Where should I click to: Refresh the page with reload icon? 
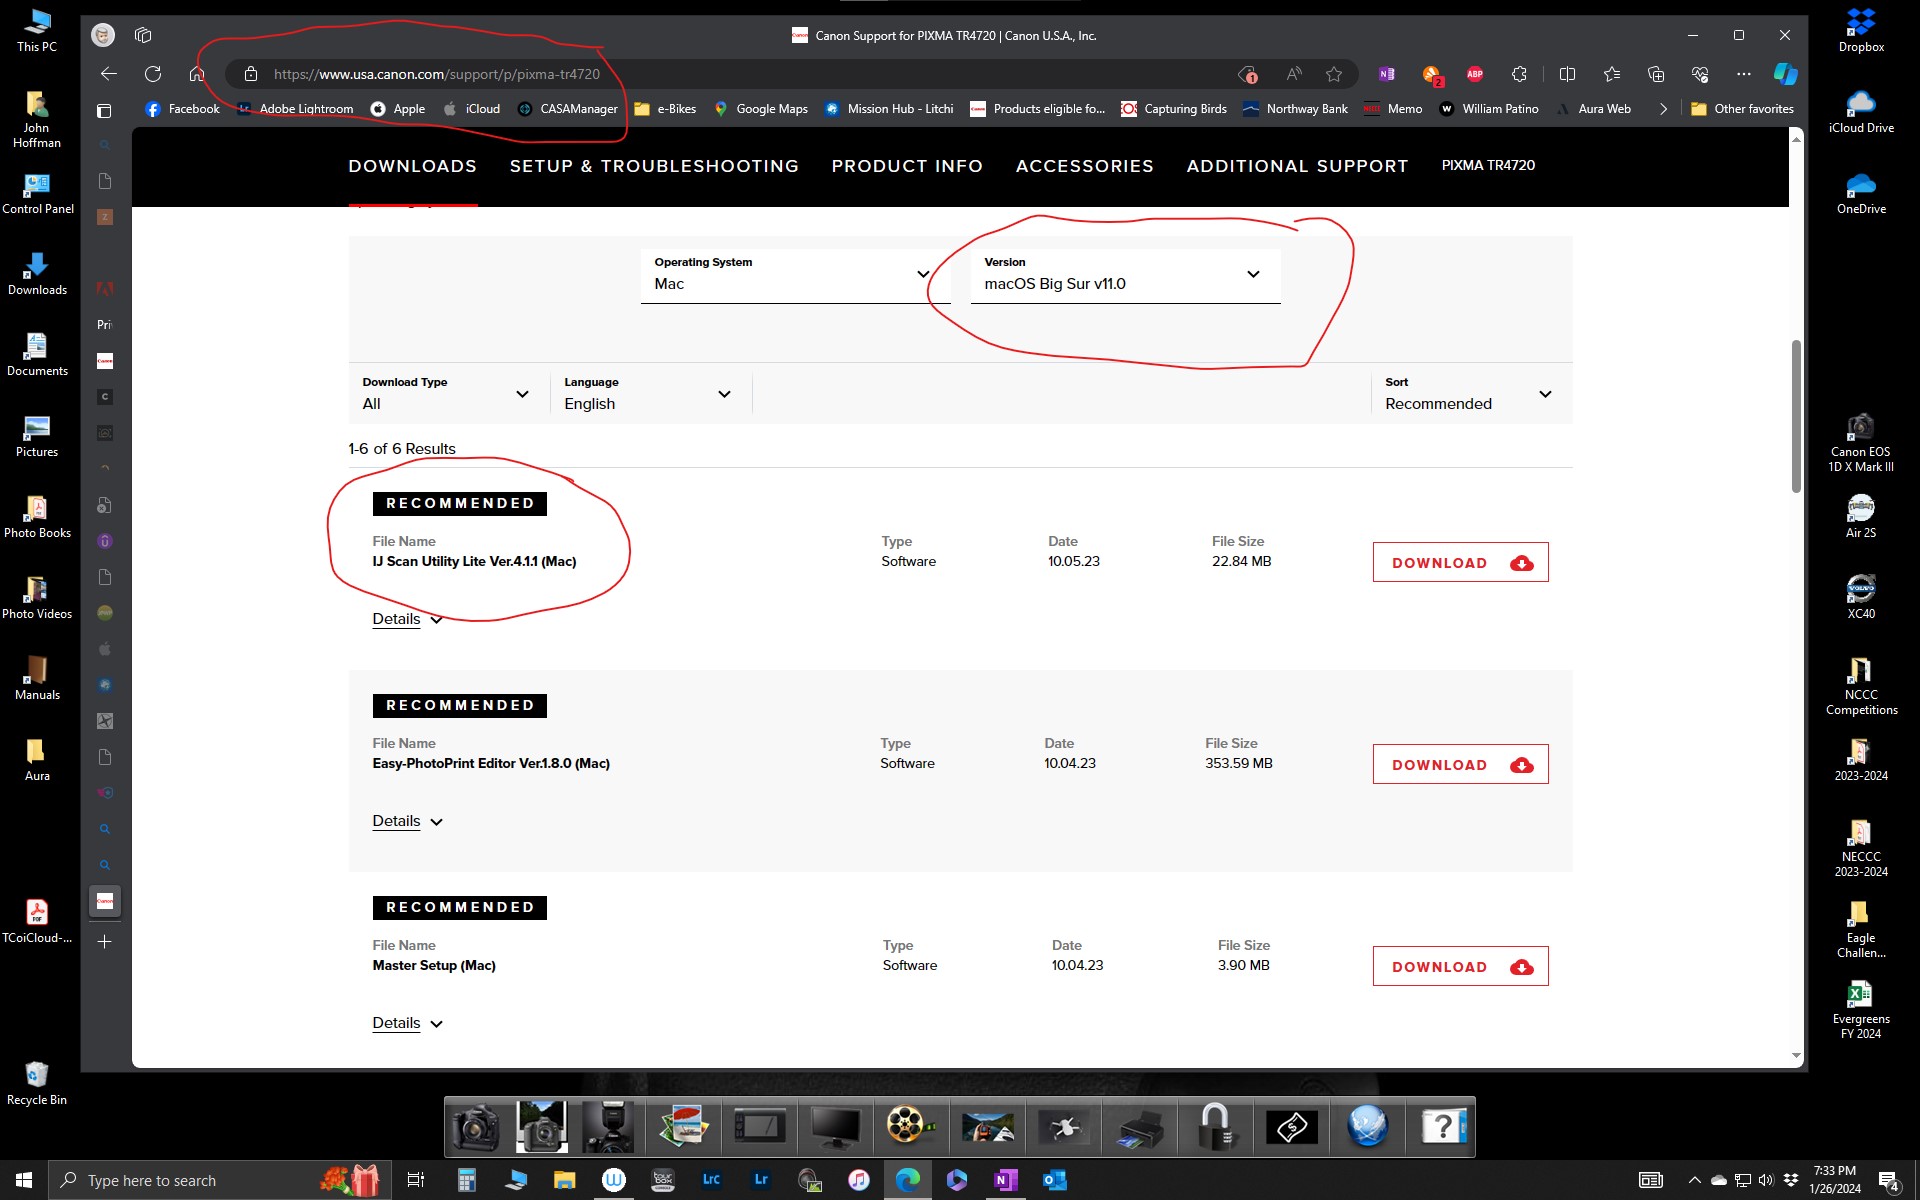click(153, 74)
